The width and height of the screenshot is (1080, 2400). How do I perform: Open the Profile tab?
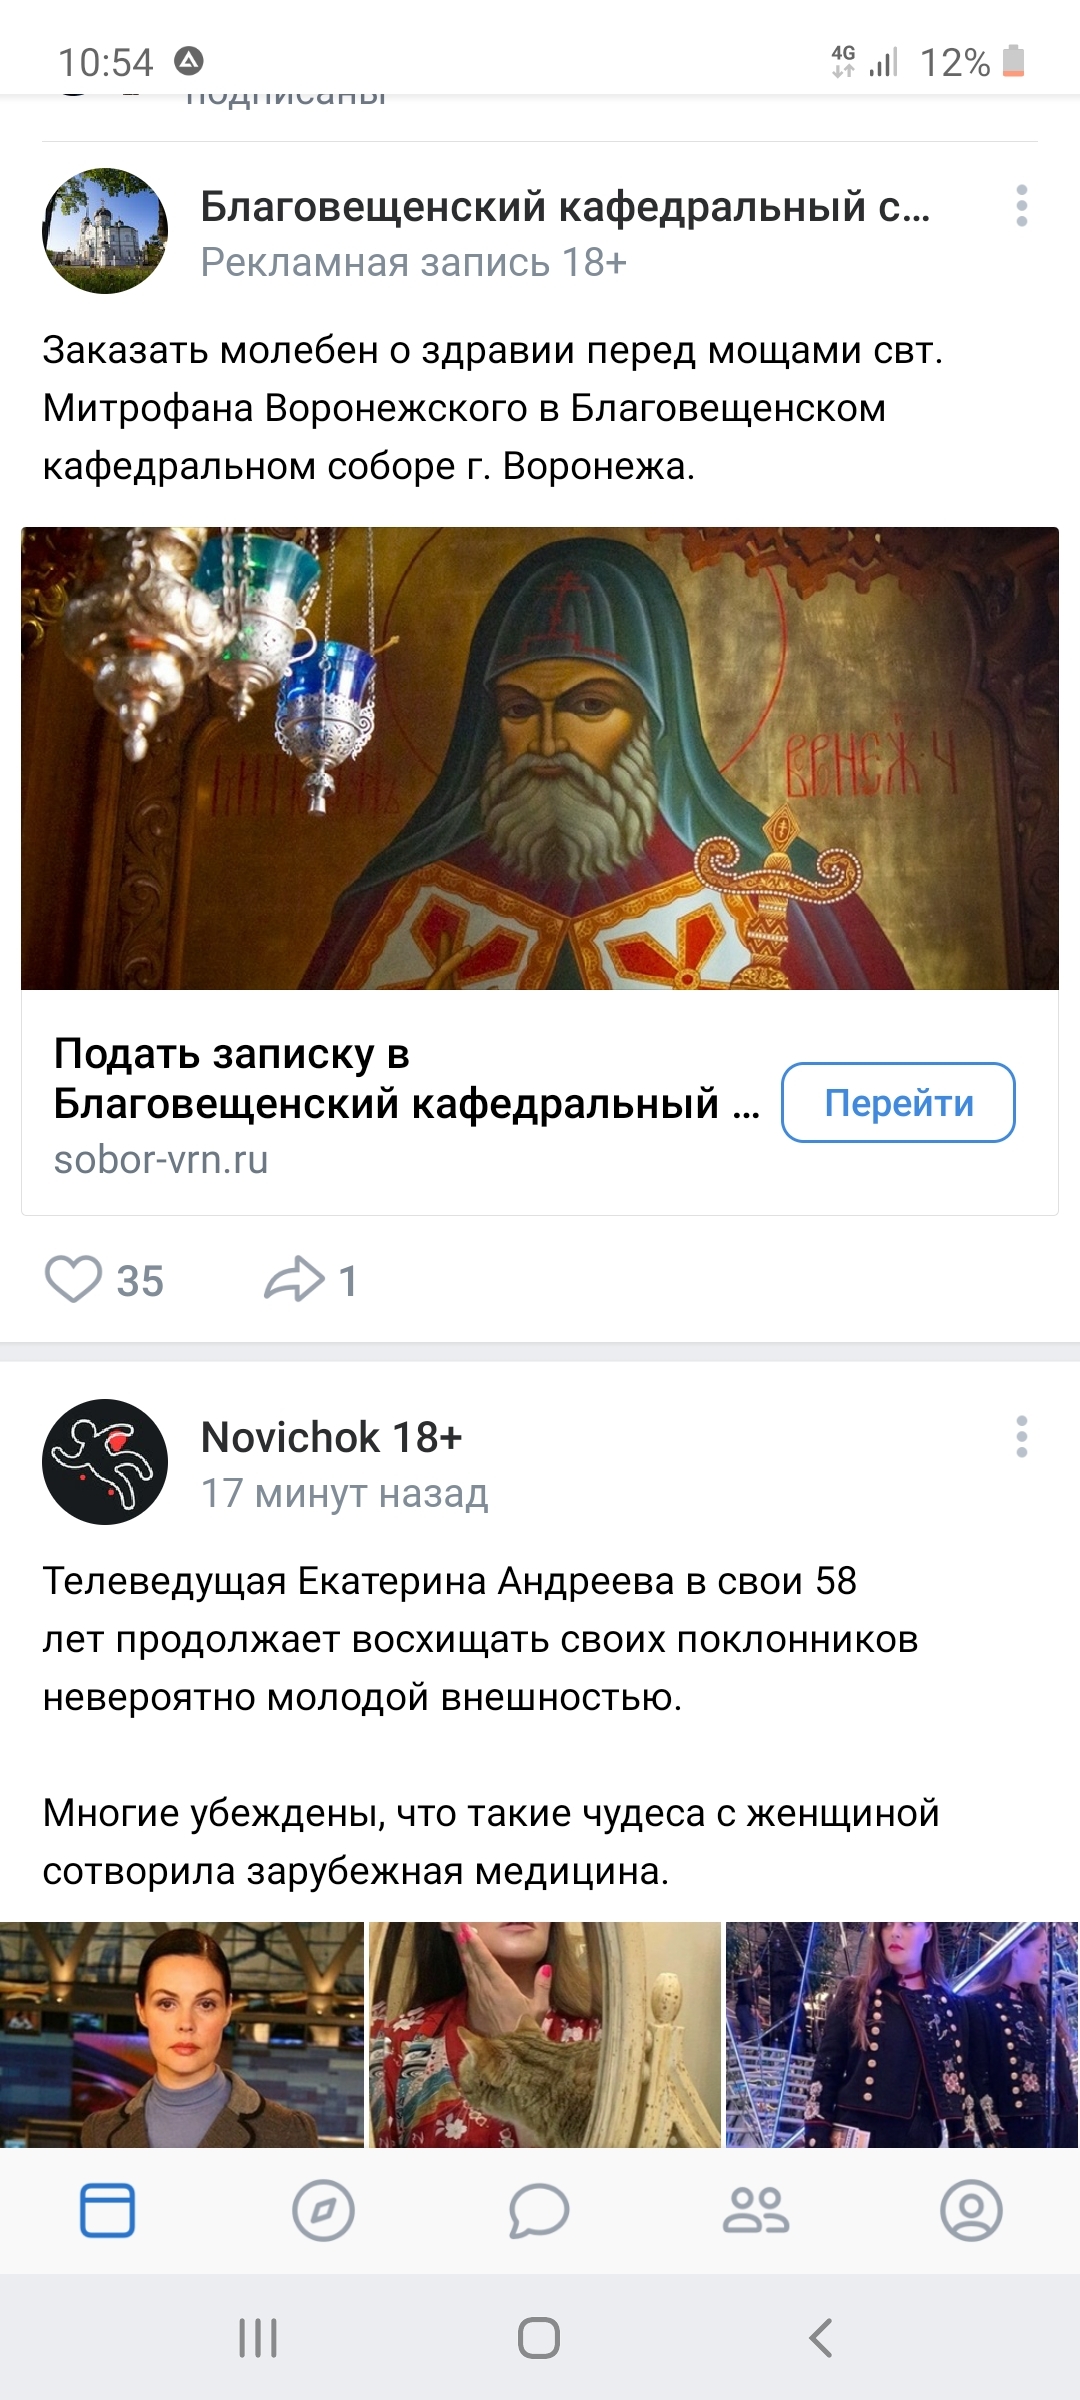[x=971, y=2210]
